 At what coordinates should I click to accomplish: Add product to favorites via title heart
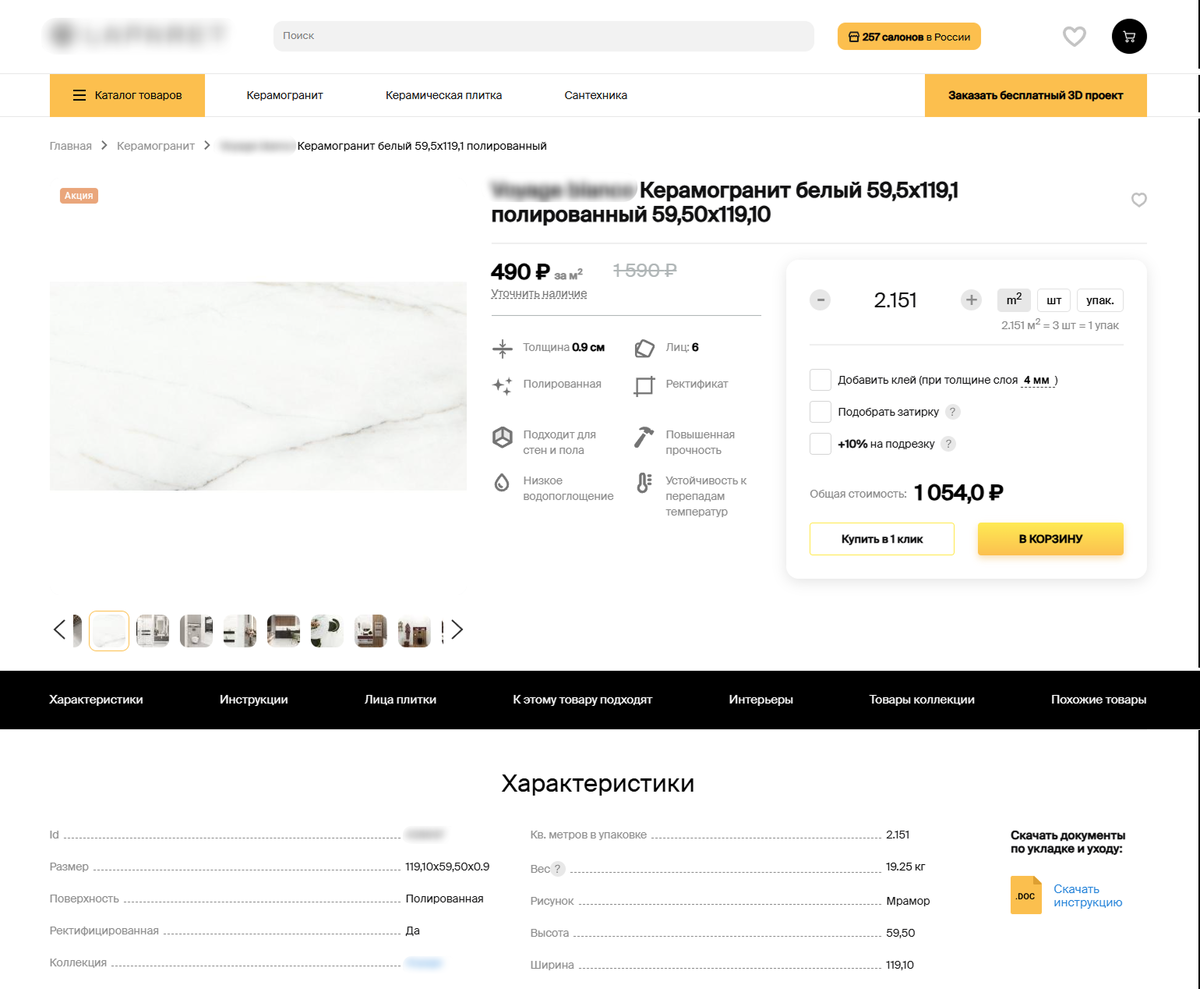[1139, 200]
